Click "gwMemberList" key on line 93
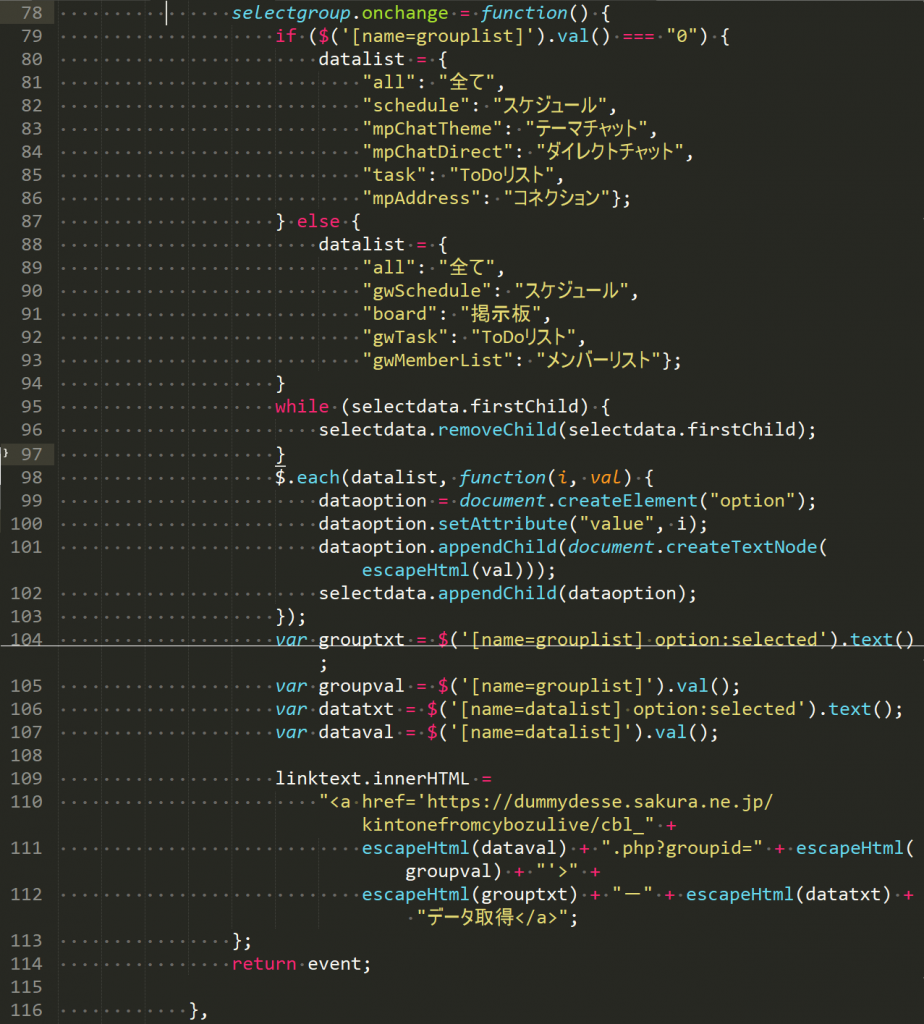 [438, 360]
